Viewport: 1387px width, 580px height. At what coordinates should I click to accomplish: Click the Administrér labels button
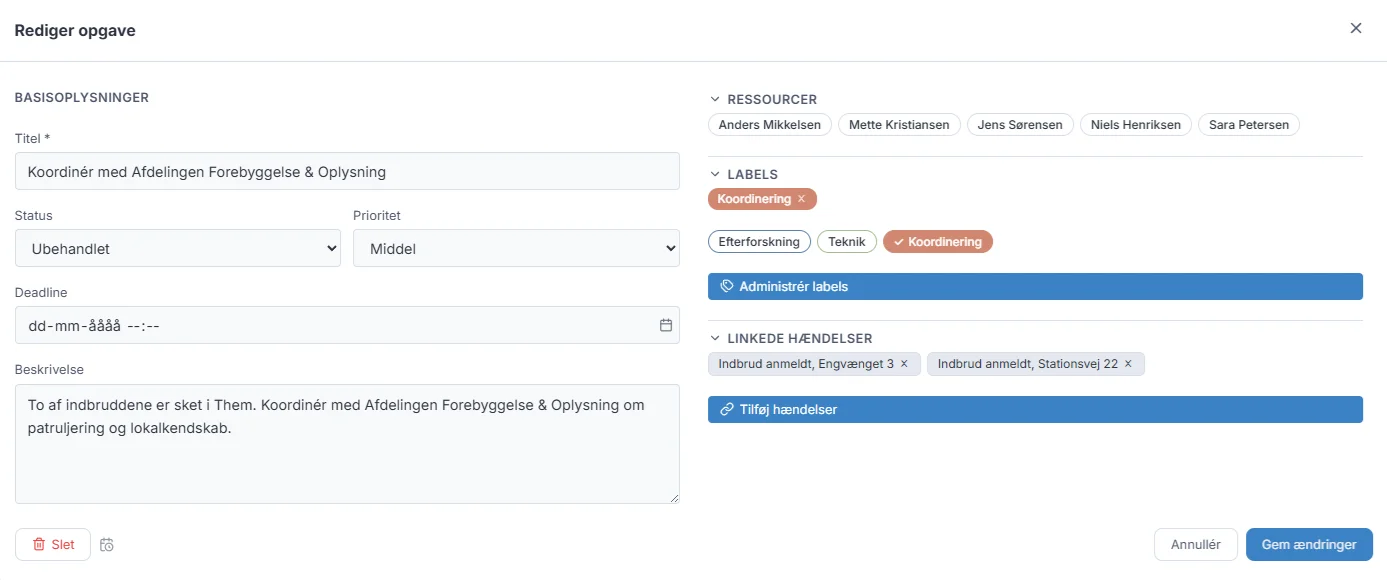[x=1035, y=286]
